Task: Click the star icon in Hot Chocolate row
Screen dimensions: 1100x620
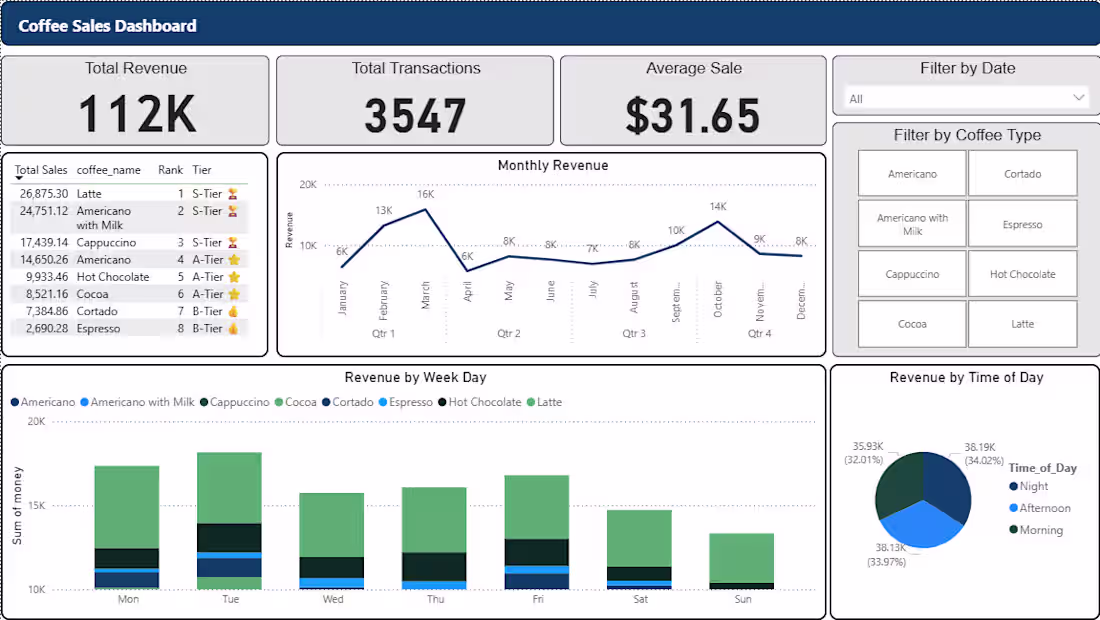Action: point(234,276)
